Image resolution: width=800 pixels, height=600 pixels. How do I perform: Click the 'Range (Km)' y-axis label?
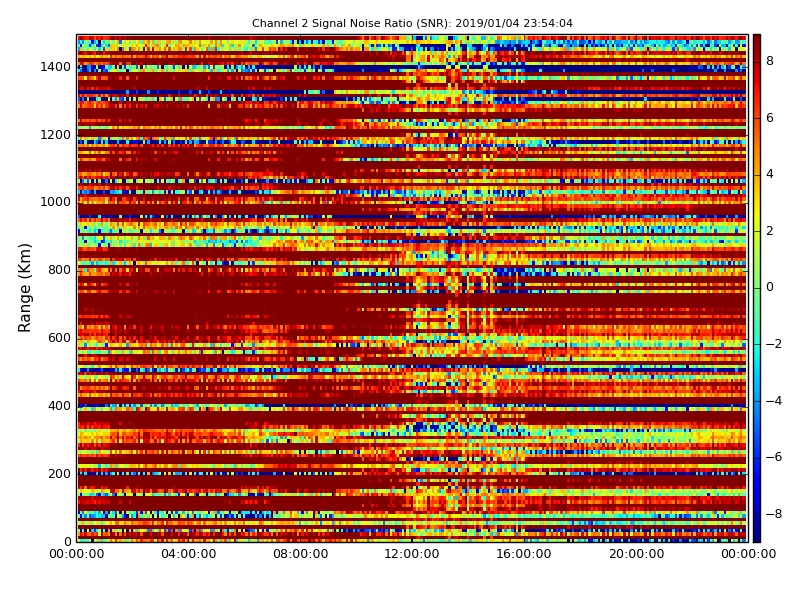tap(24, 288)
